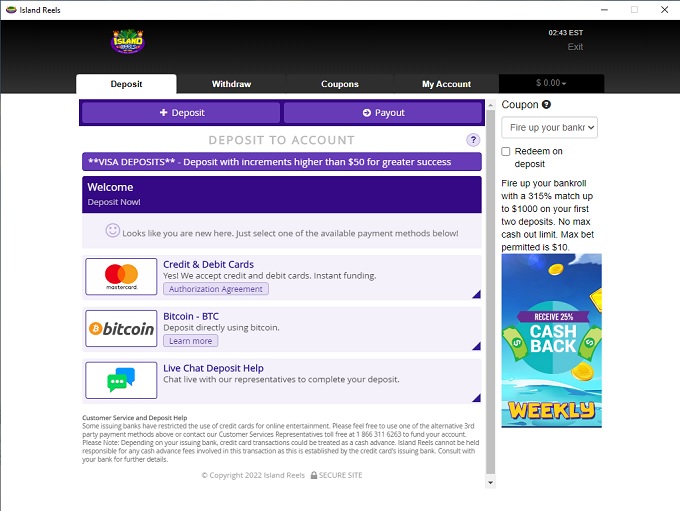Click the DEPOSIT TO ACCOUNT heading
The height and width of the screenshot is (511, 680).
coord(281,140)
